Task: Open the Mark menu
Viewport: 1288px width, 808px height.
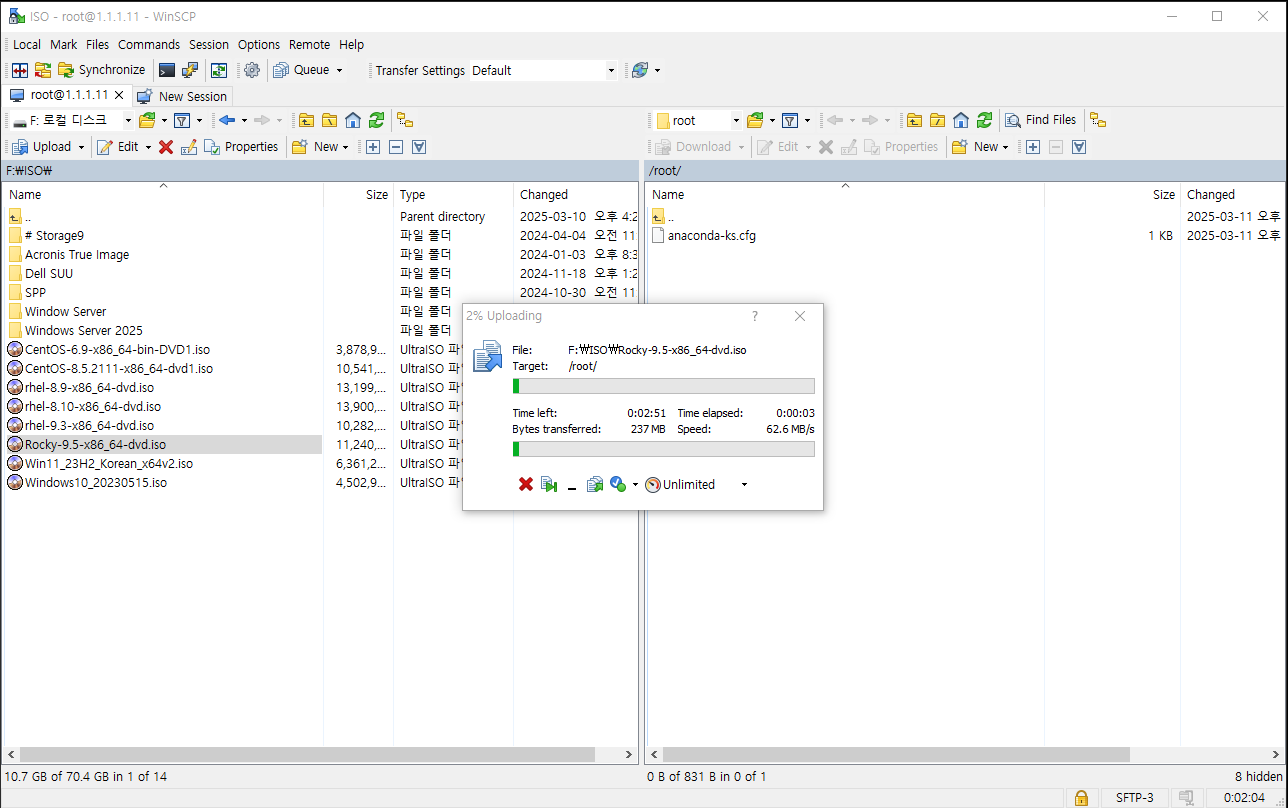Action: click(64, 44)
